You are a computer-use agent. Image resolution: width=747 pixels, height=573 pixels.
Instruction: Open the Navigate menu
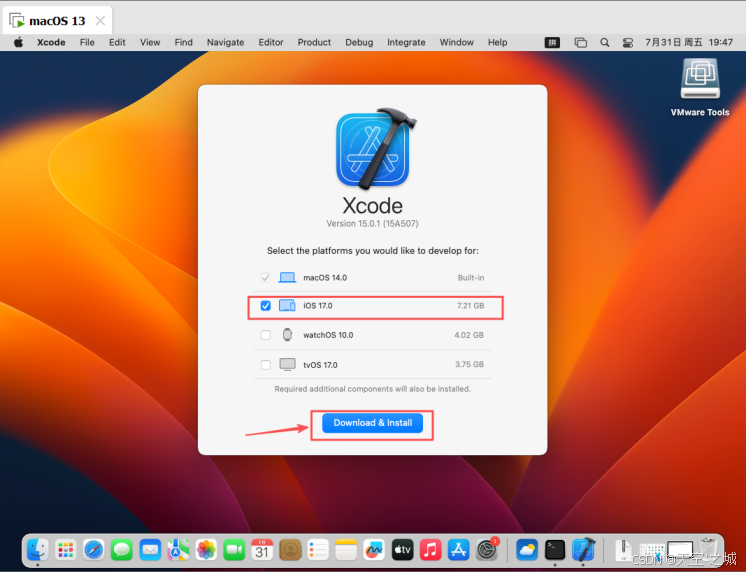click(x=225, y=42)
